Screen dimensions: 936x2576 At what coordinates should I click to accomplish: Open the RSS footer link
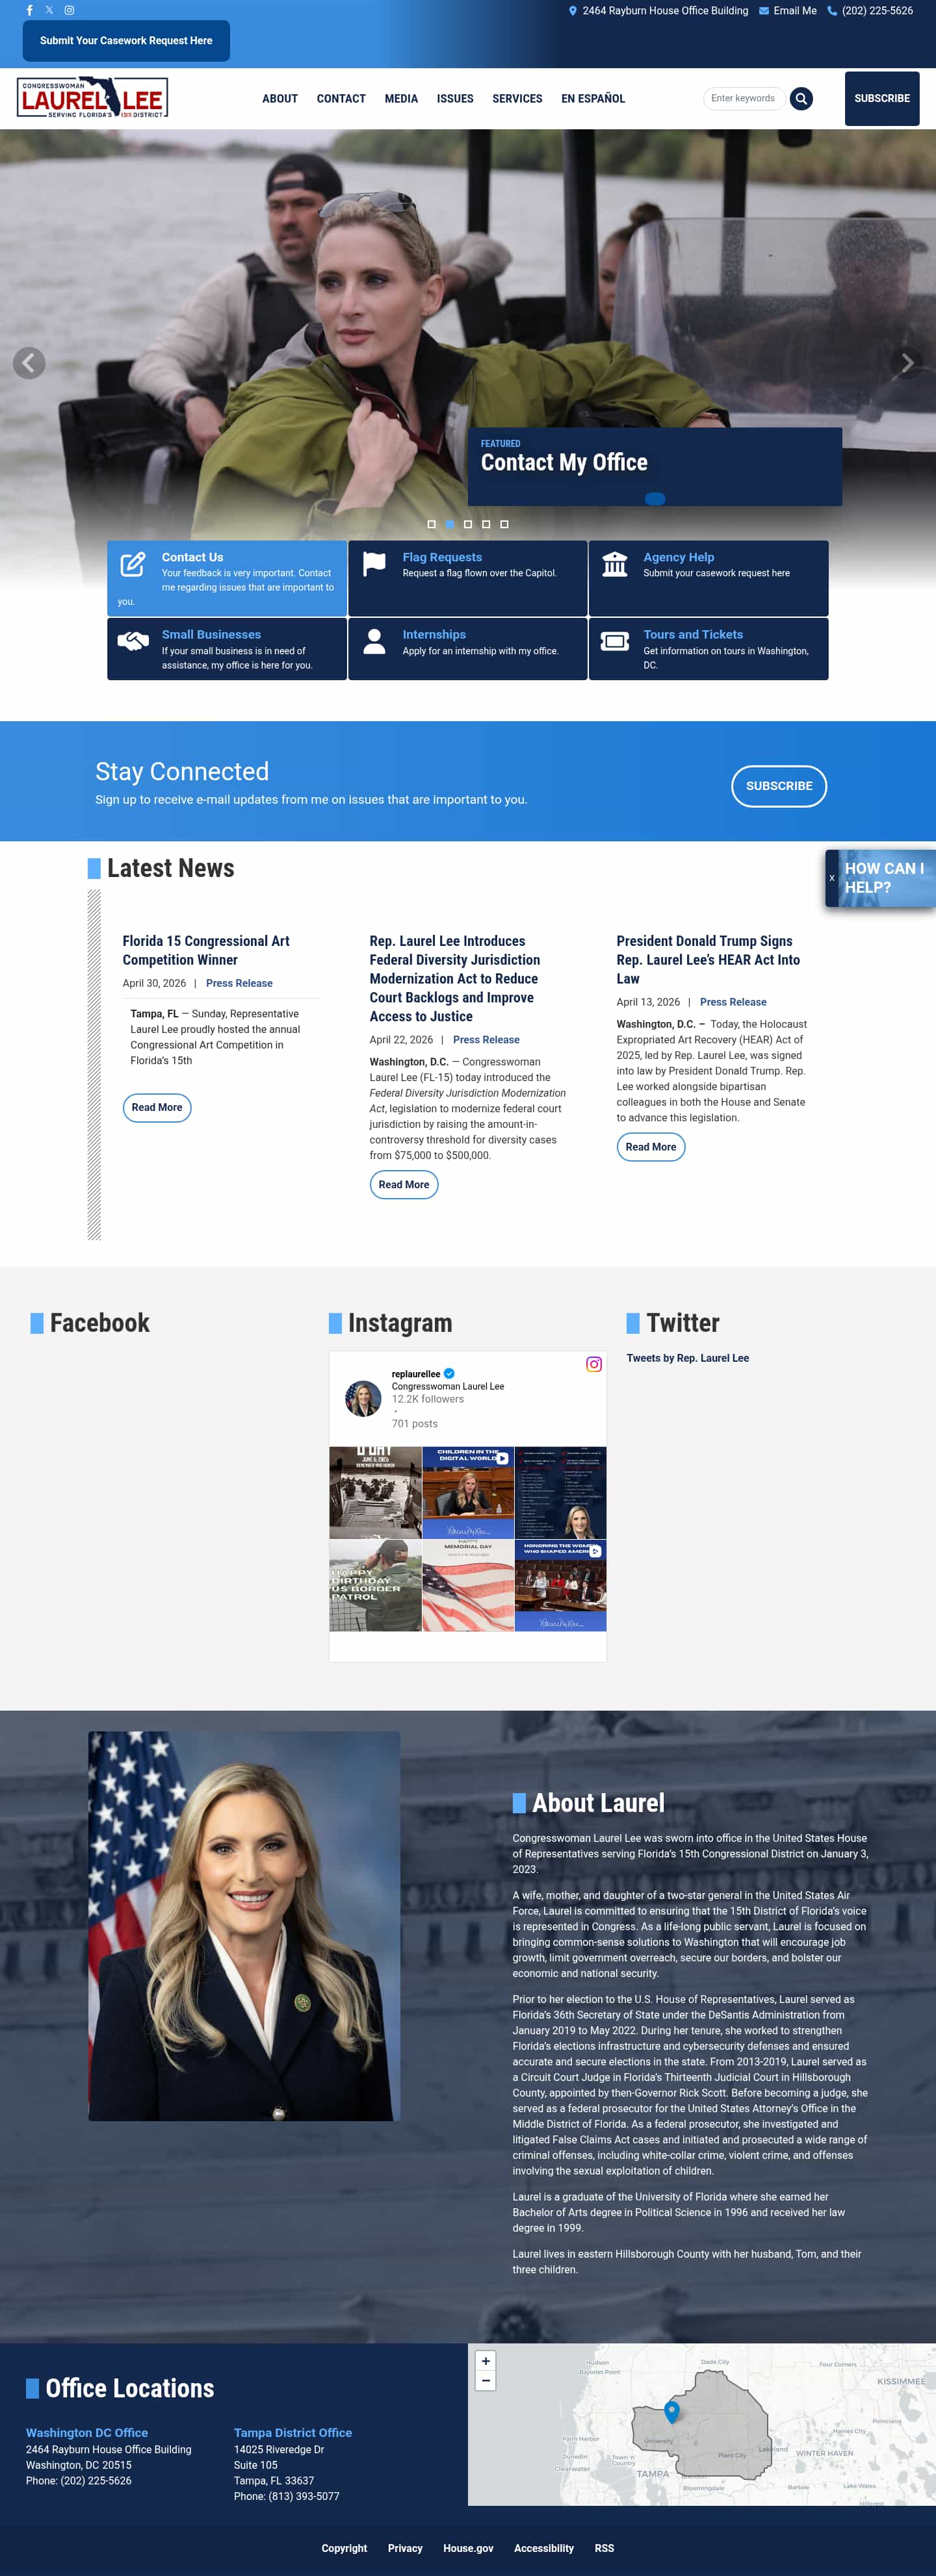click(604, 2548)
